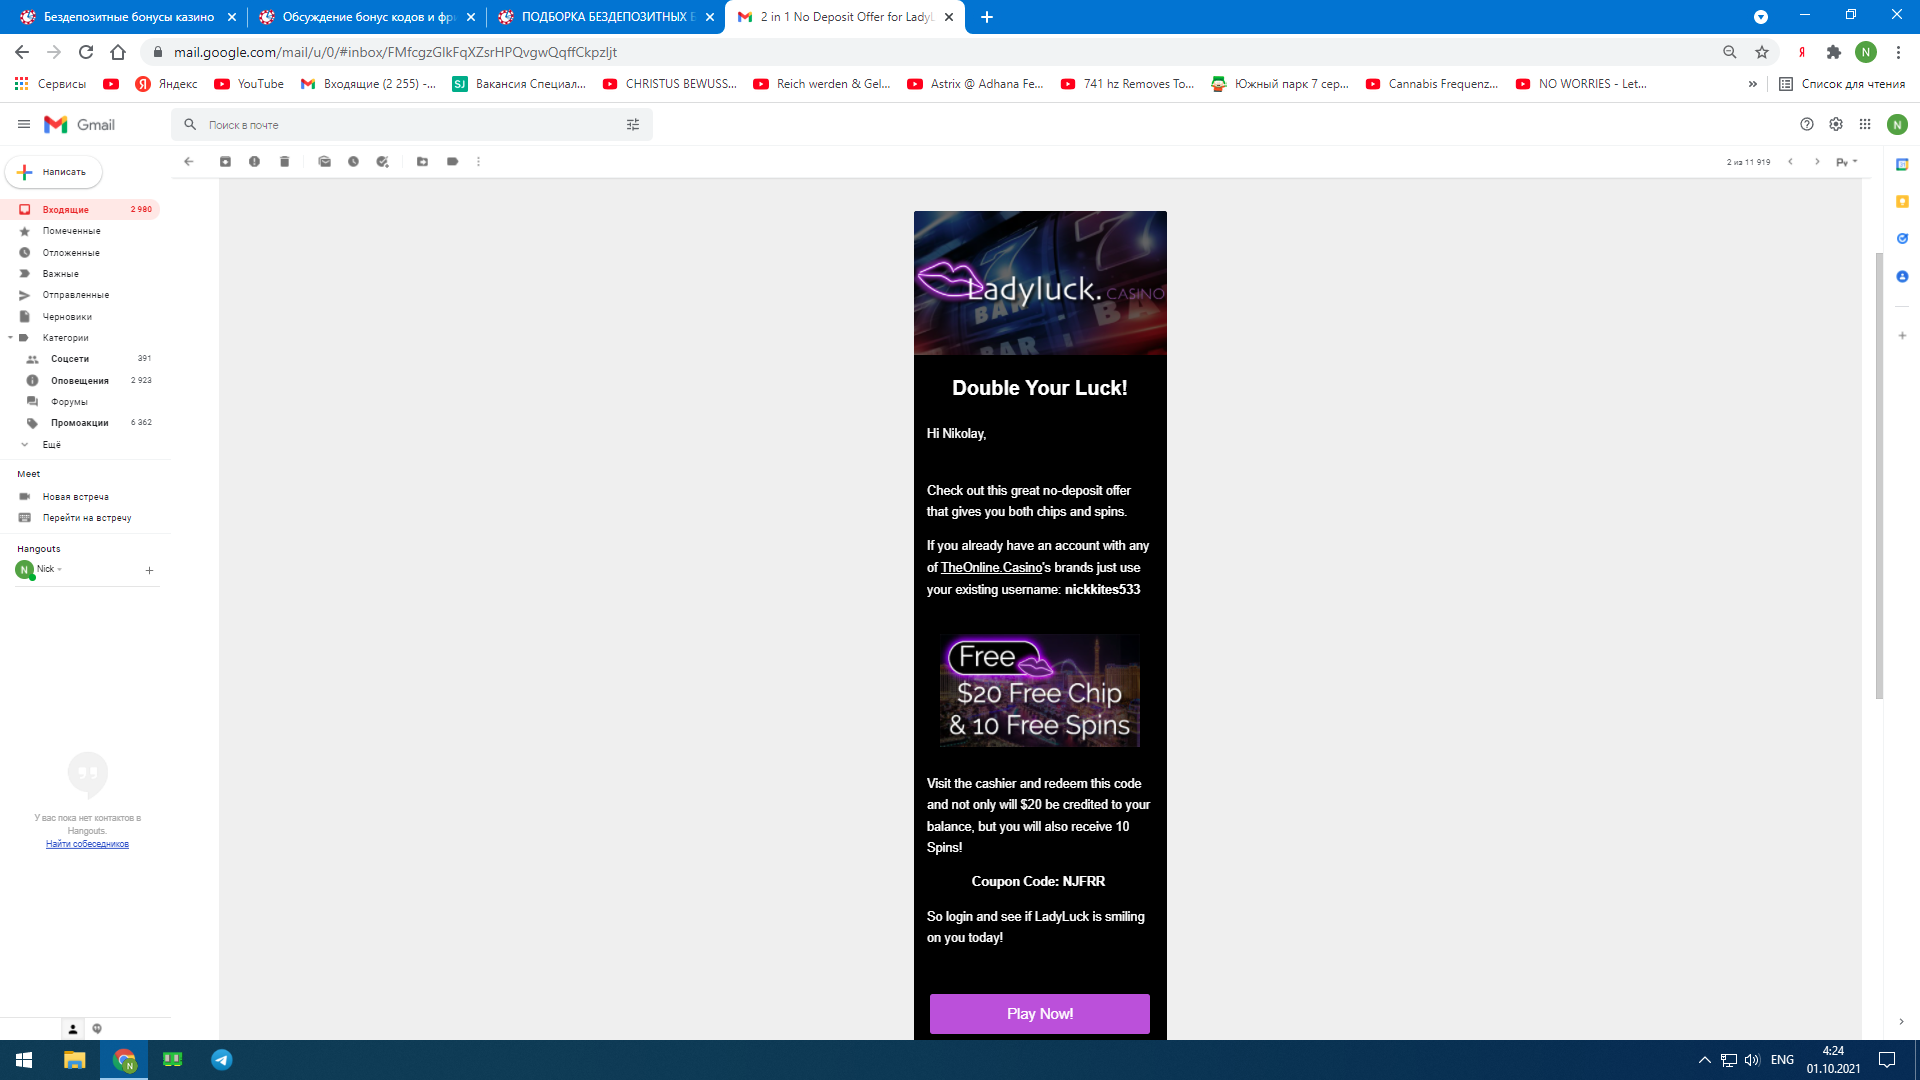
Task: Archive this email using the archive icon
Action: point(225,162)
